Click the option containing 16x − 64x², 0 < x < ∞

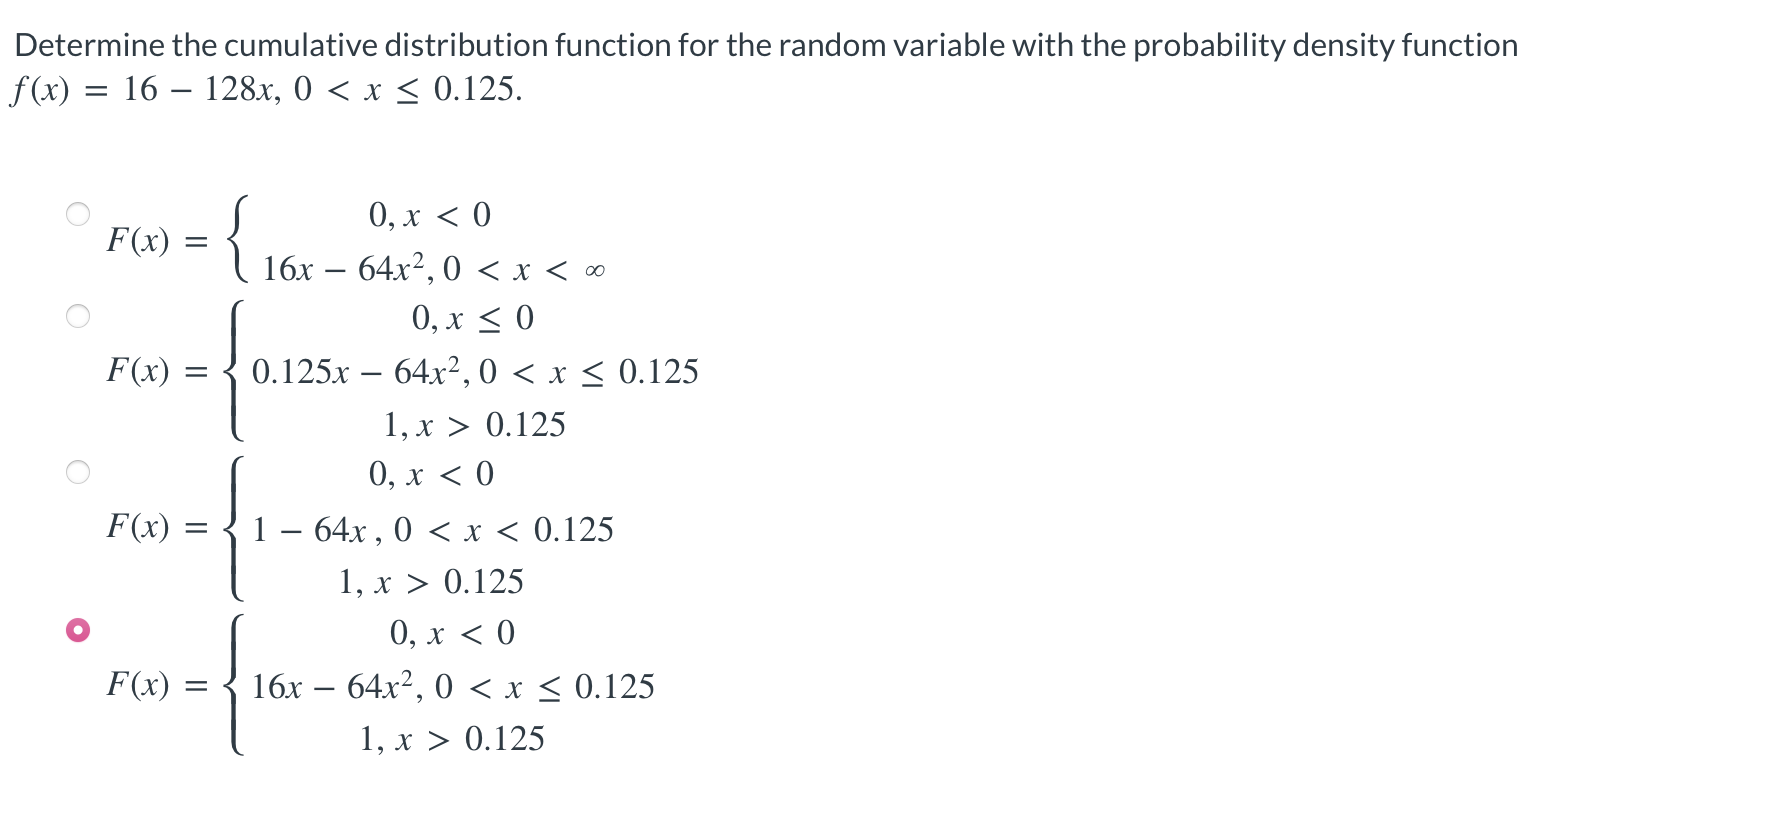click(x=430, y=270)
